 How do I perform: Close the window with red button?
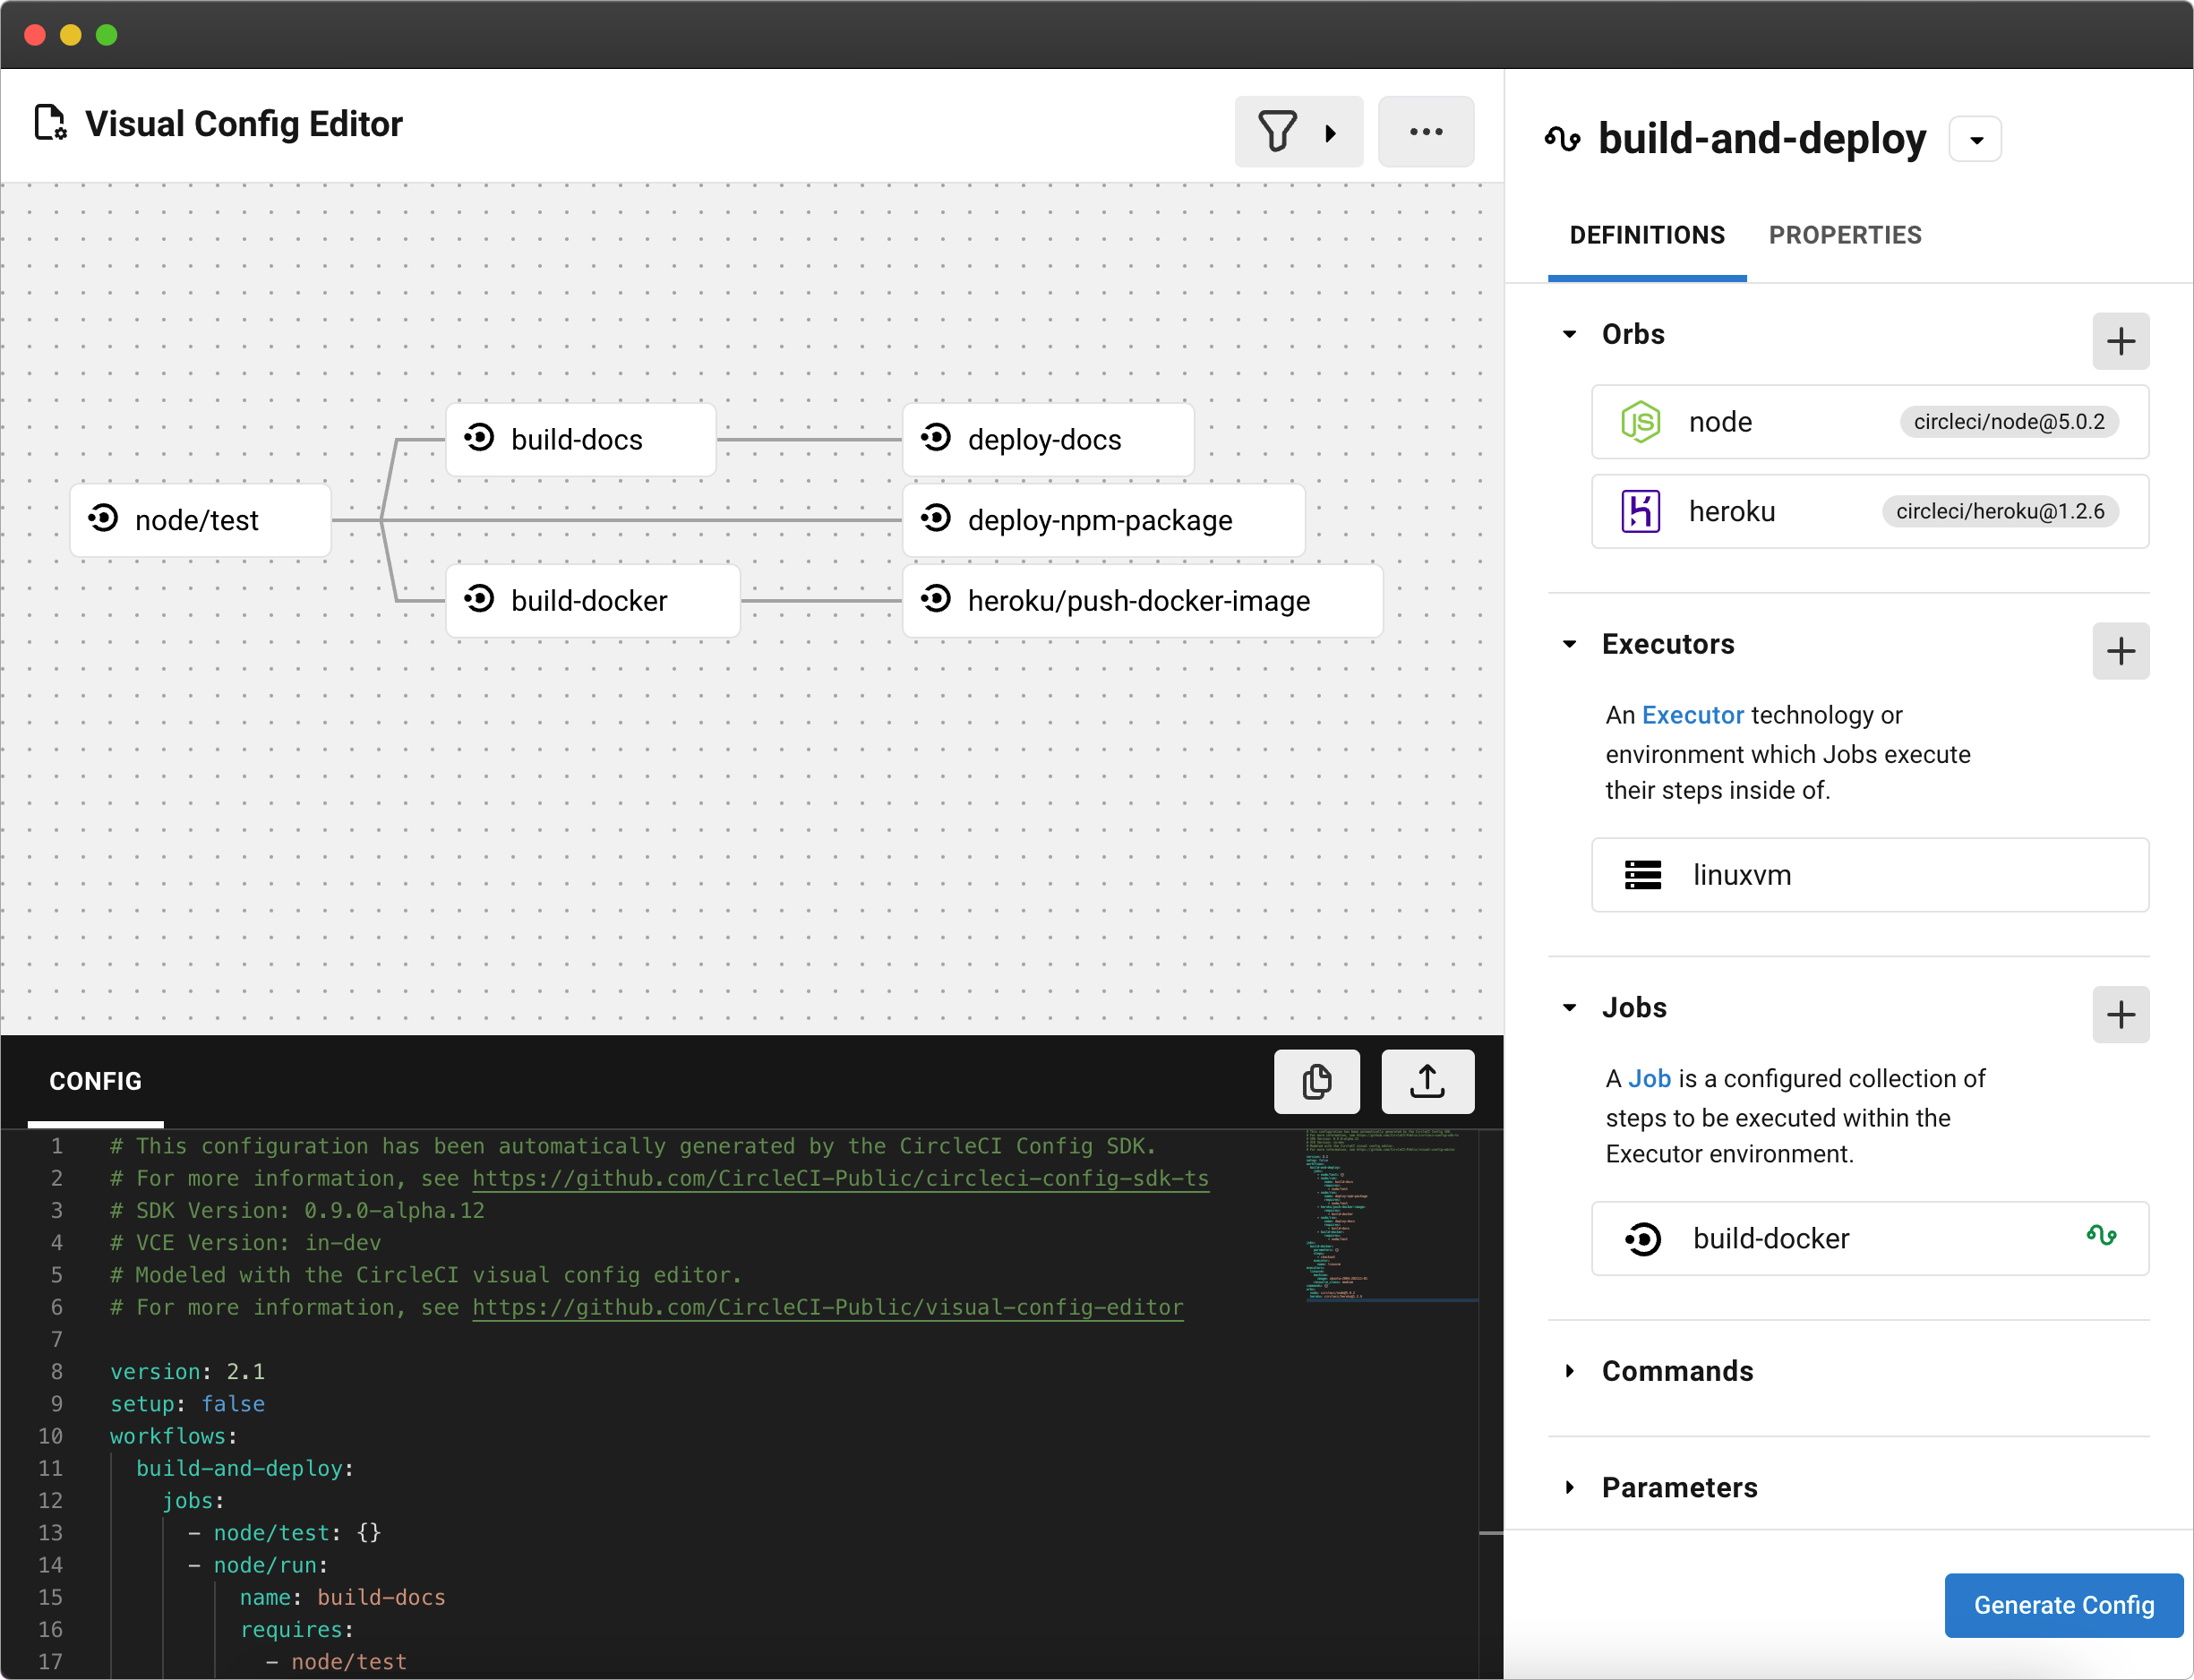pos(35,35)
